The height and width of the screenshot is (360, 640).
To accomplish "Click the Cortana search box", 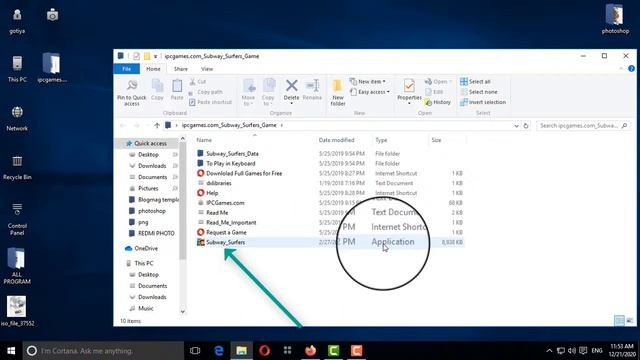I will pos(103,351).
